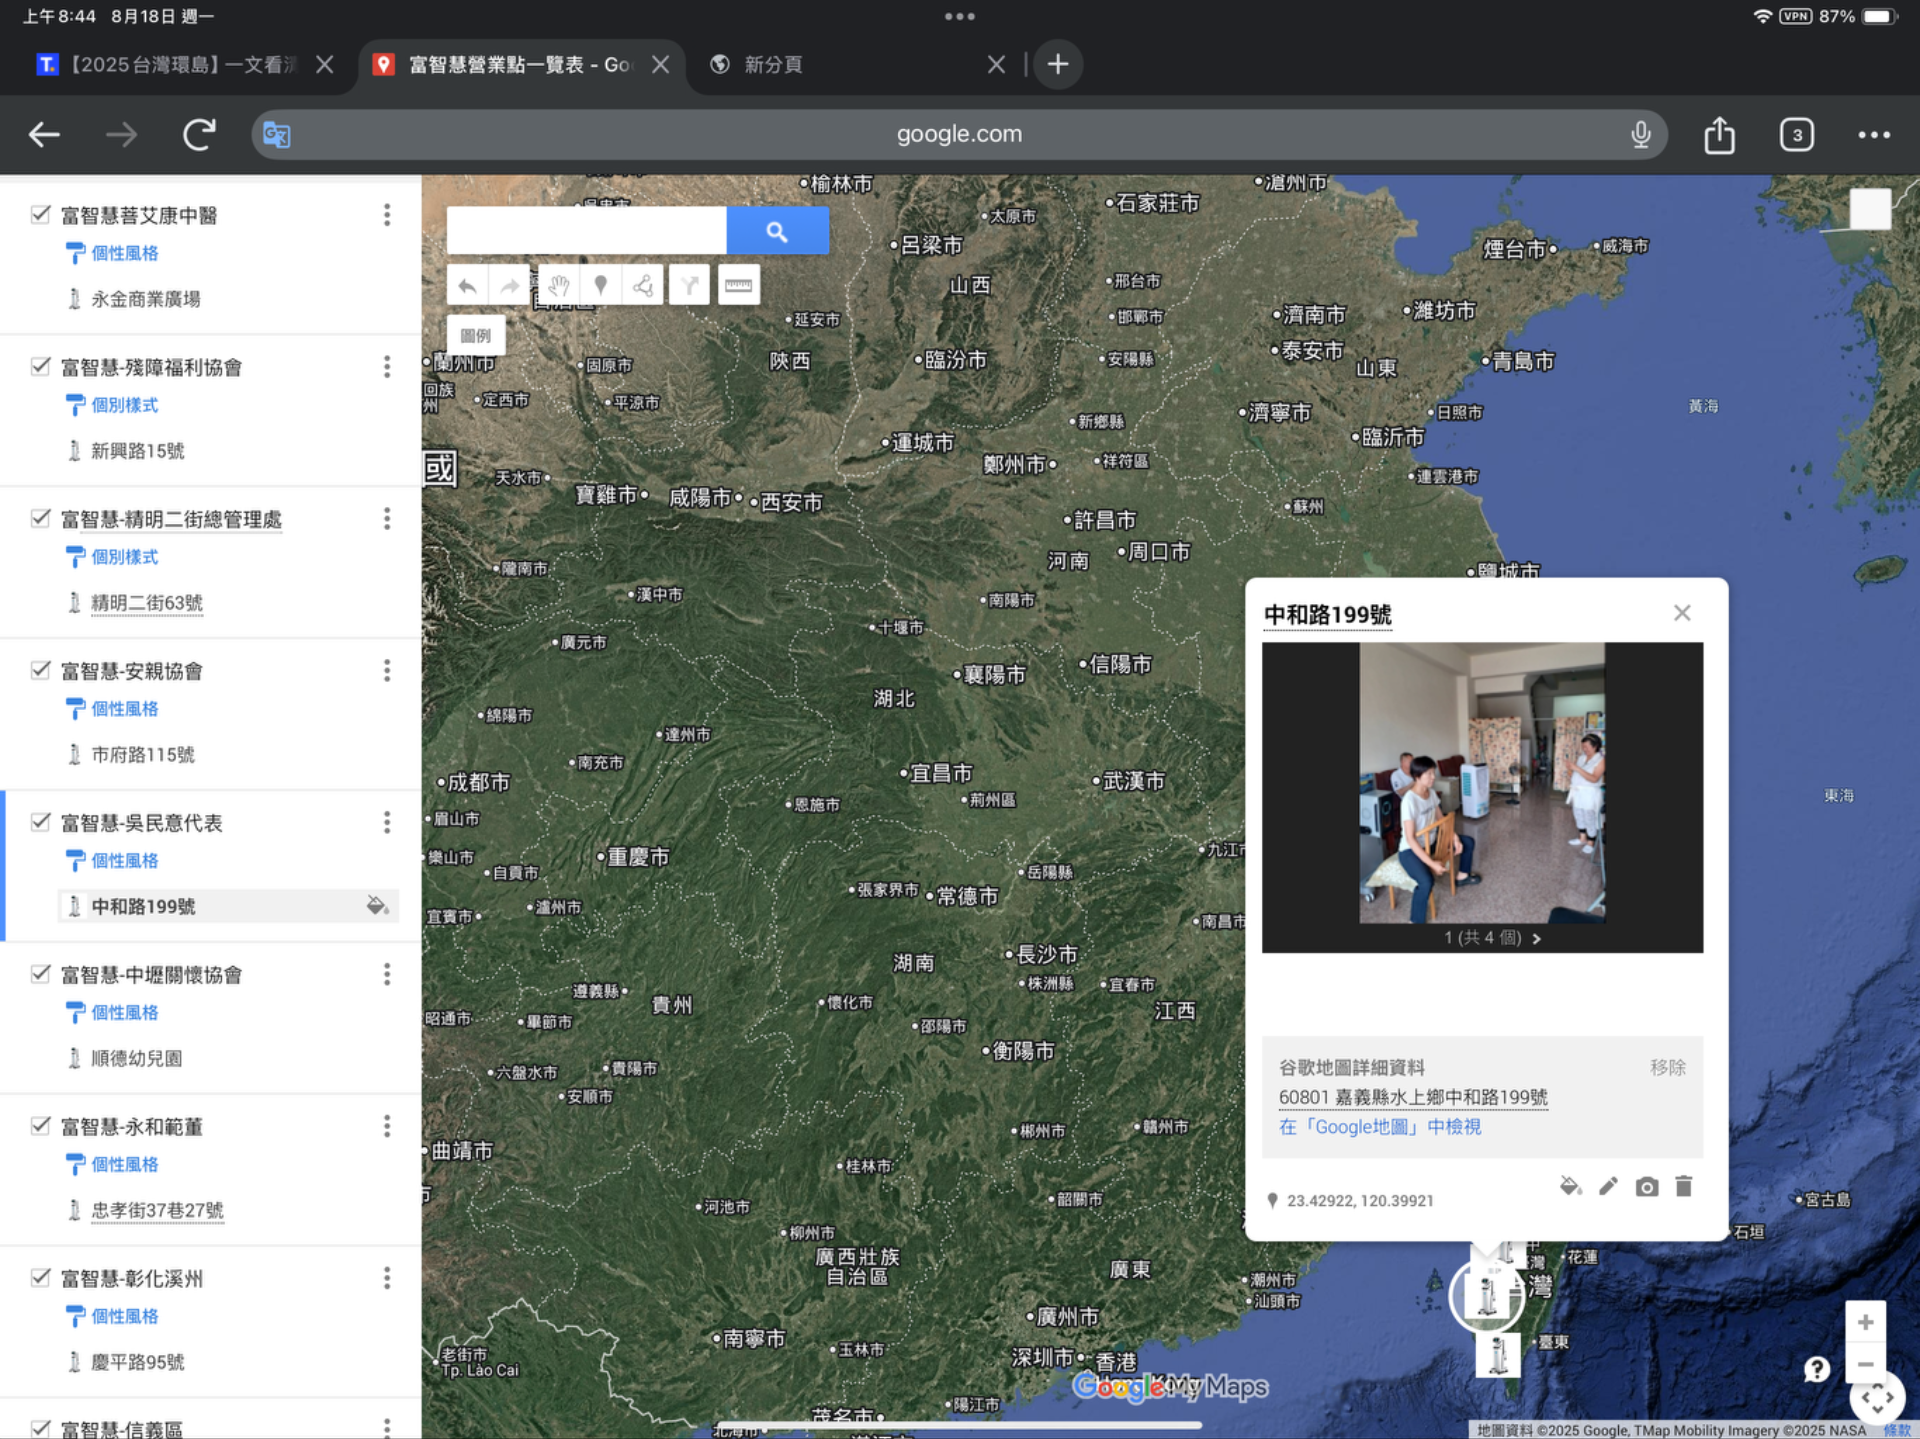Open options menu for 富智慧菩艾康中醫 layer

(387, 214)
